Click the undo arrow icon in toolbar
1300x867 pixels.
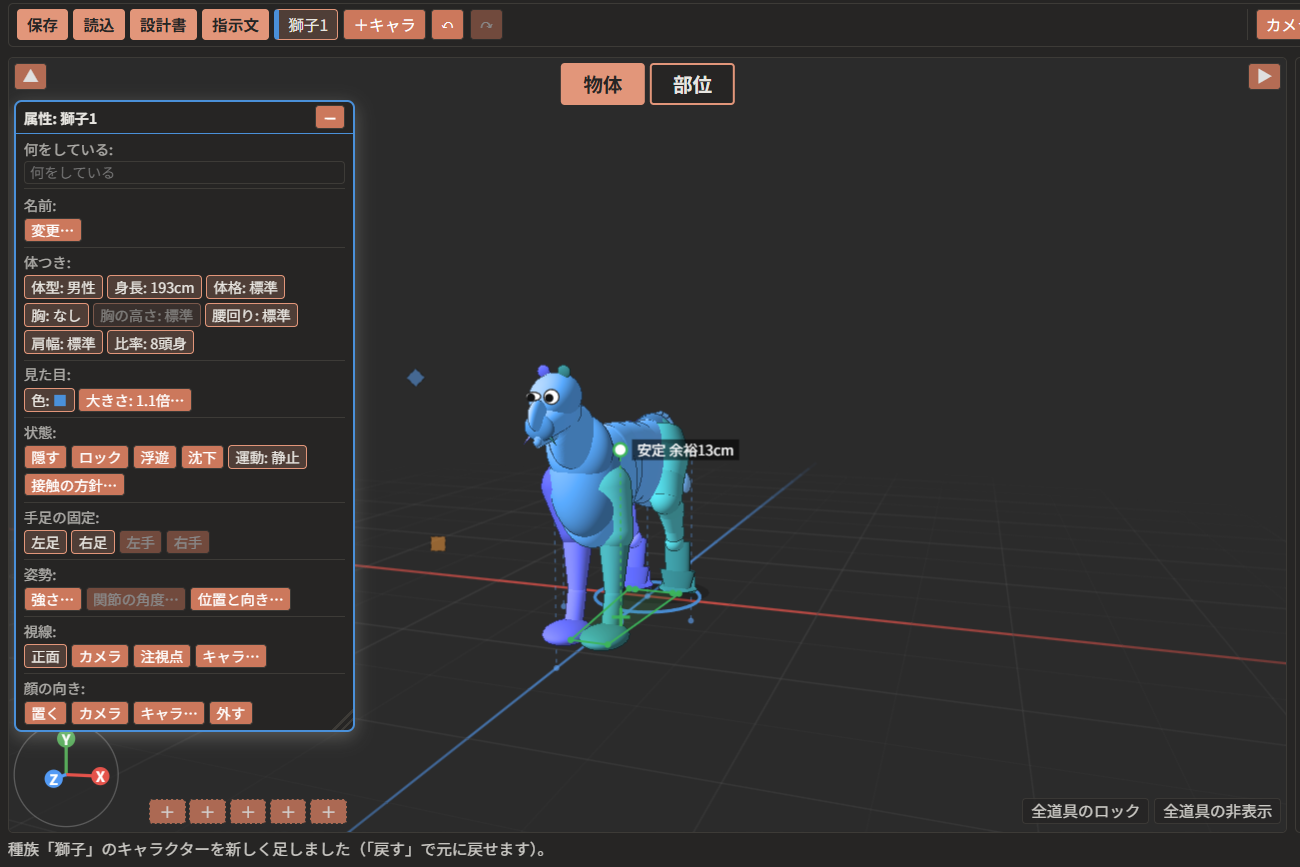tap(447, 25)
